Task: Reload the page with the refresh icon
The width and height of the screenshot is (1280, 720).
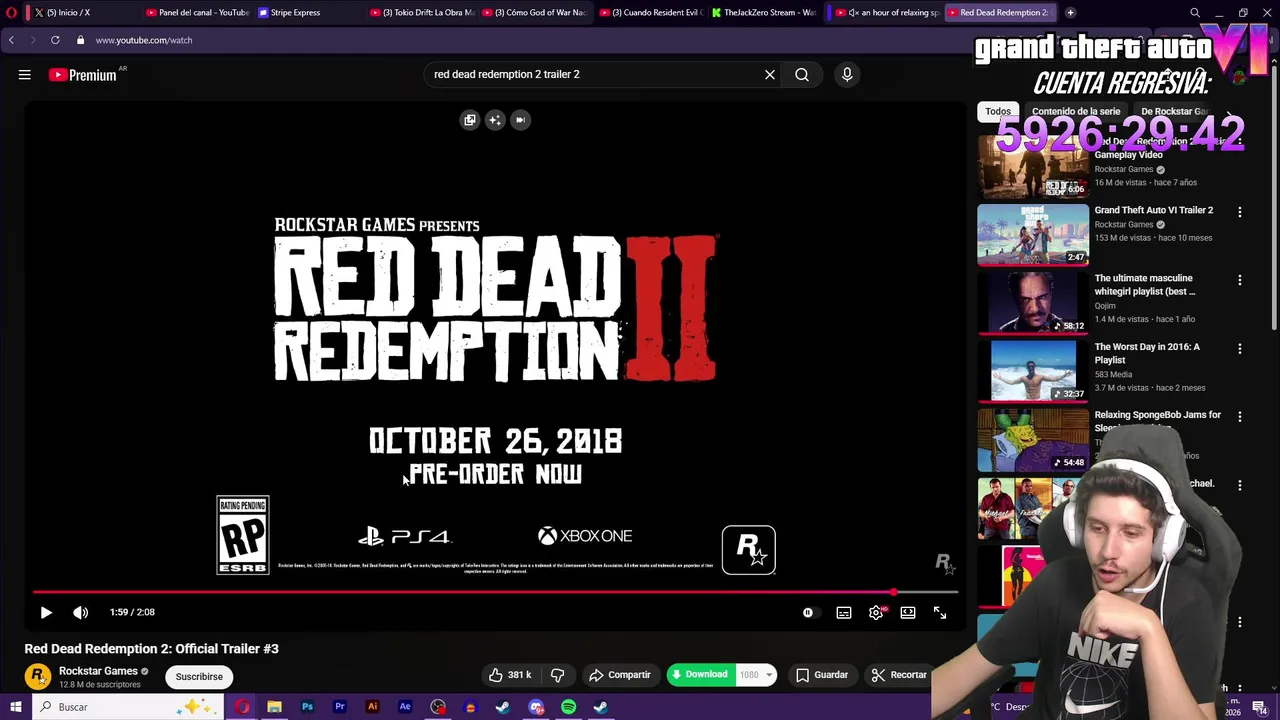Action: 55,40
